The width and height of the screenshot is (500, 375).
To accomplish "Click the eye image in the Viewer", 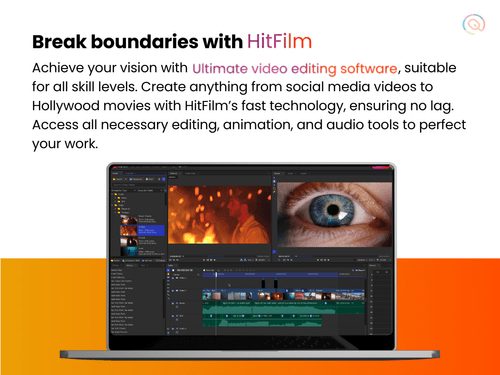I will coord(335,215).
